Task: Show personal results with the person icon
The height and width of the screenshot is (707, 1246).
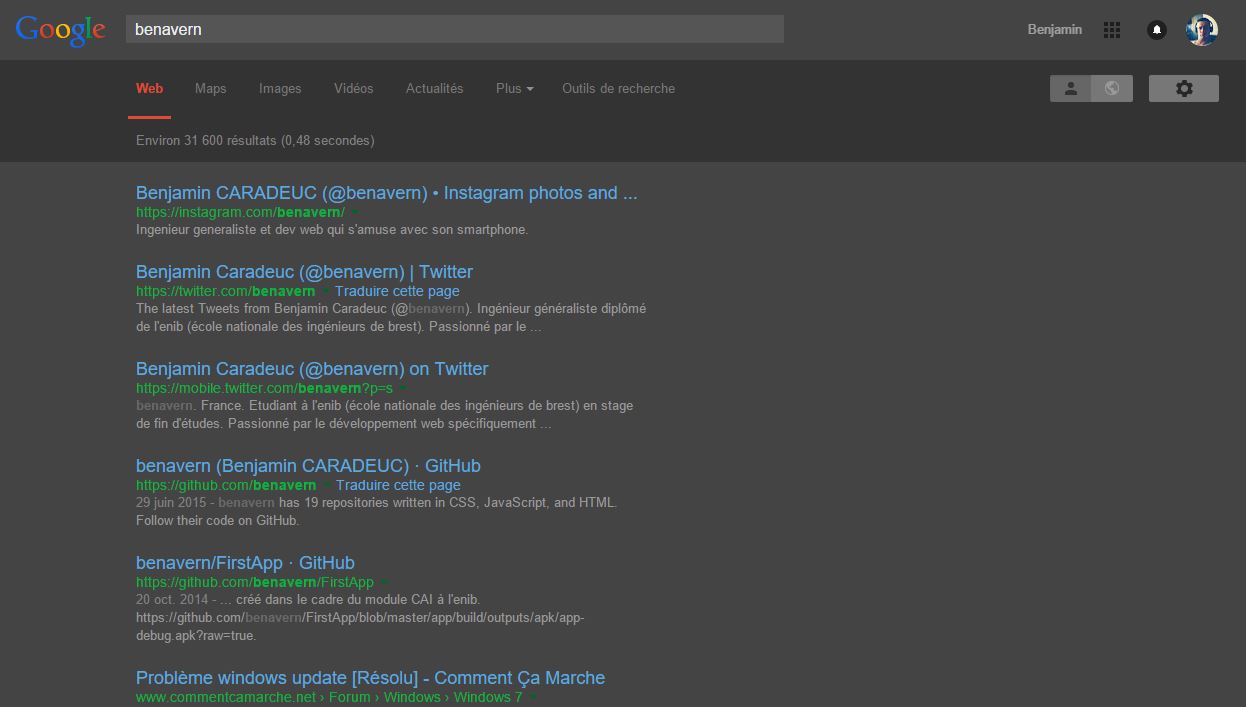Action: point(1070,88)
